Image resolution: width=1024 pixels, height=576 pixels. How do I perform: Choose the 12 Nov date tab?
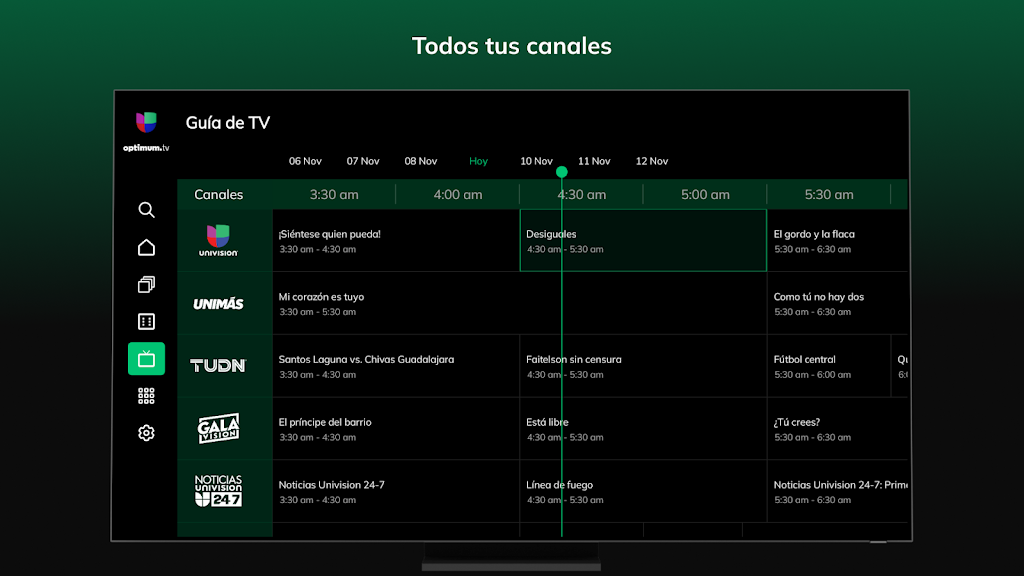(x=652, y=161)
